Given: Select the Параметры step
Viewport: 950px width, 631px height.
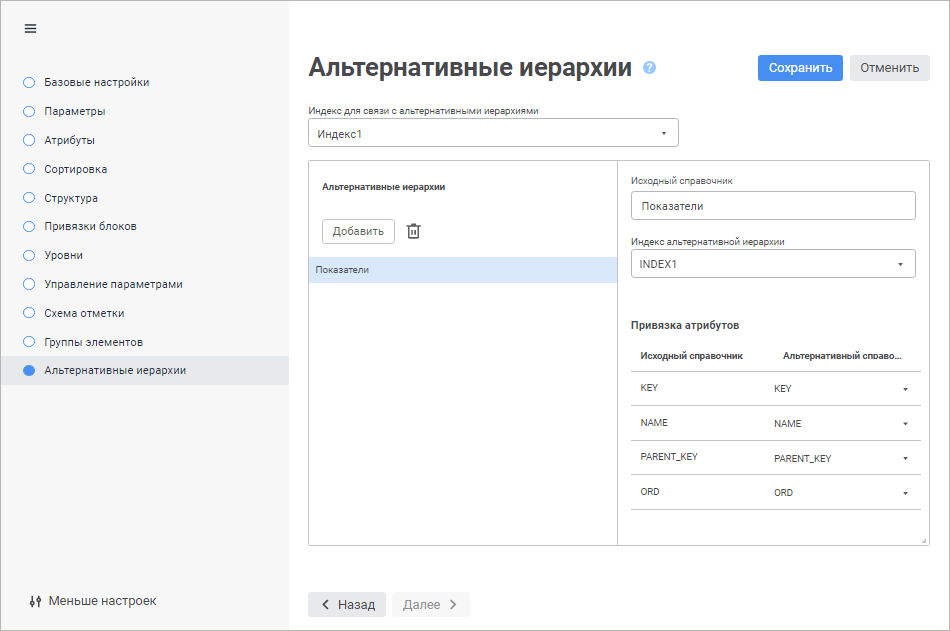Looking at the screenshot, I should click(74, 111).
